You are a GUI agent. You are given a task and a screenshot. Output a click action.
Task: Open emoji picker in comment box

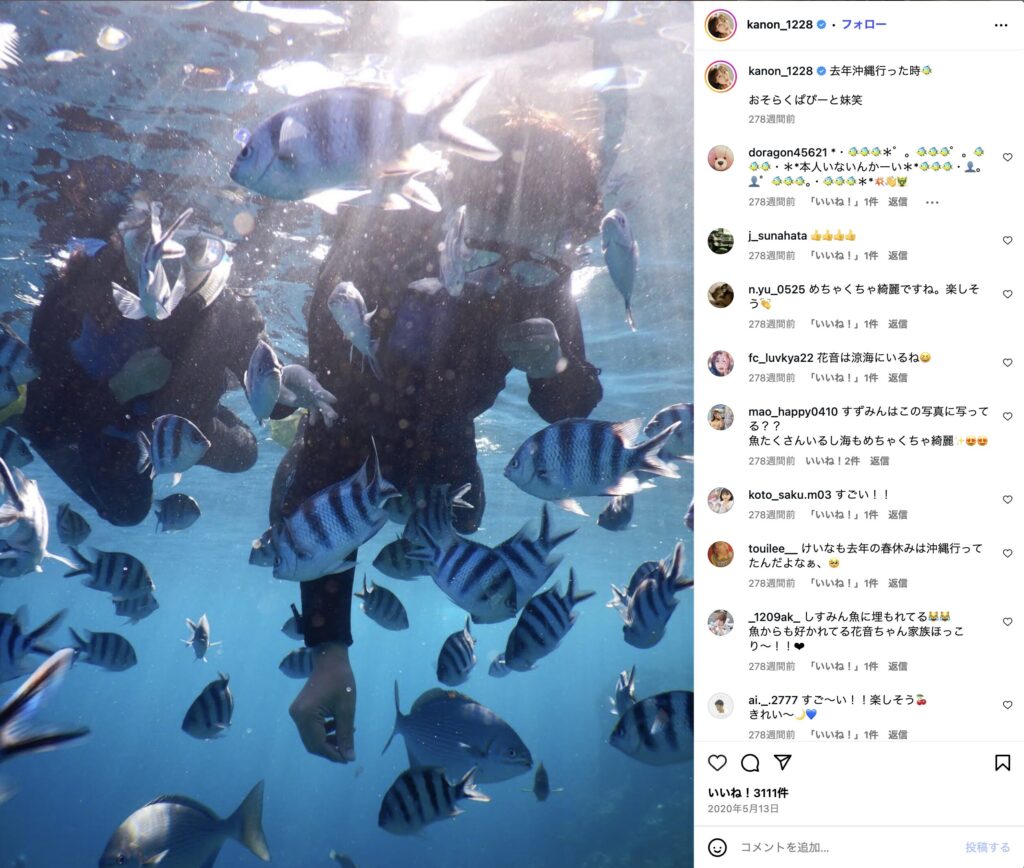(x=717, y=847)
